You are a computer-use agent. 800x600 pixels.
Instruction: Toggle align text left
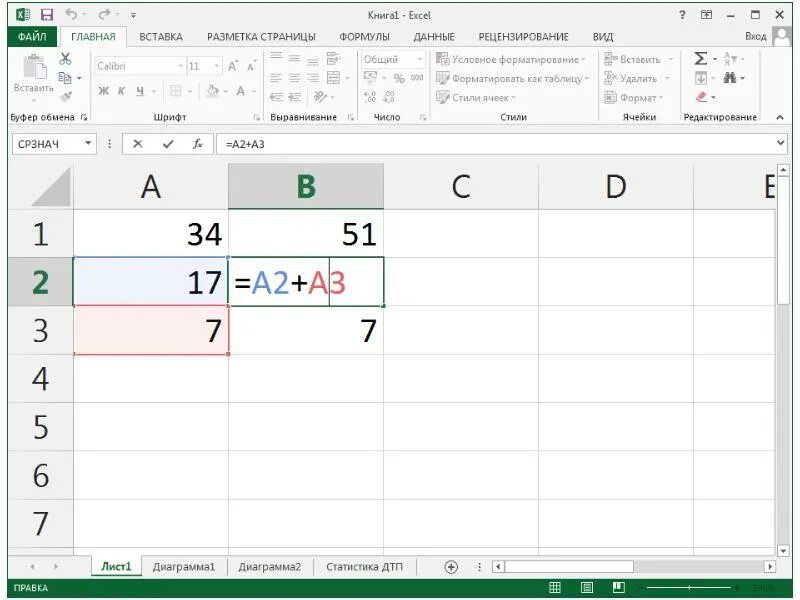pyautogui.click(x=276, y=78)
